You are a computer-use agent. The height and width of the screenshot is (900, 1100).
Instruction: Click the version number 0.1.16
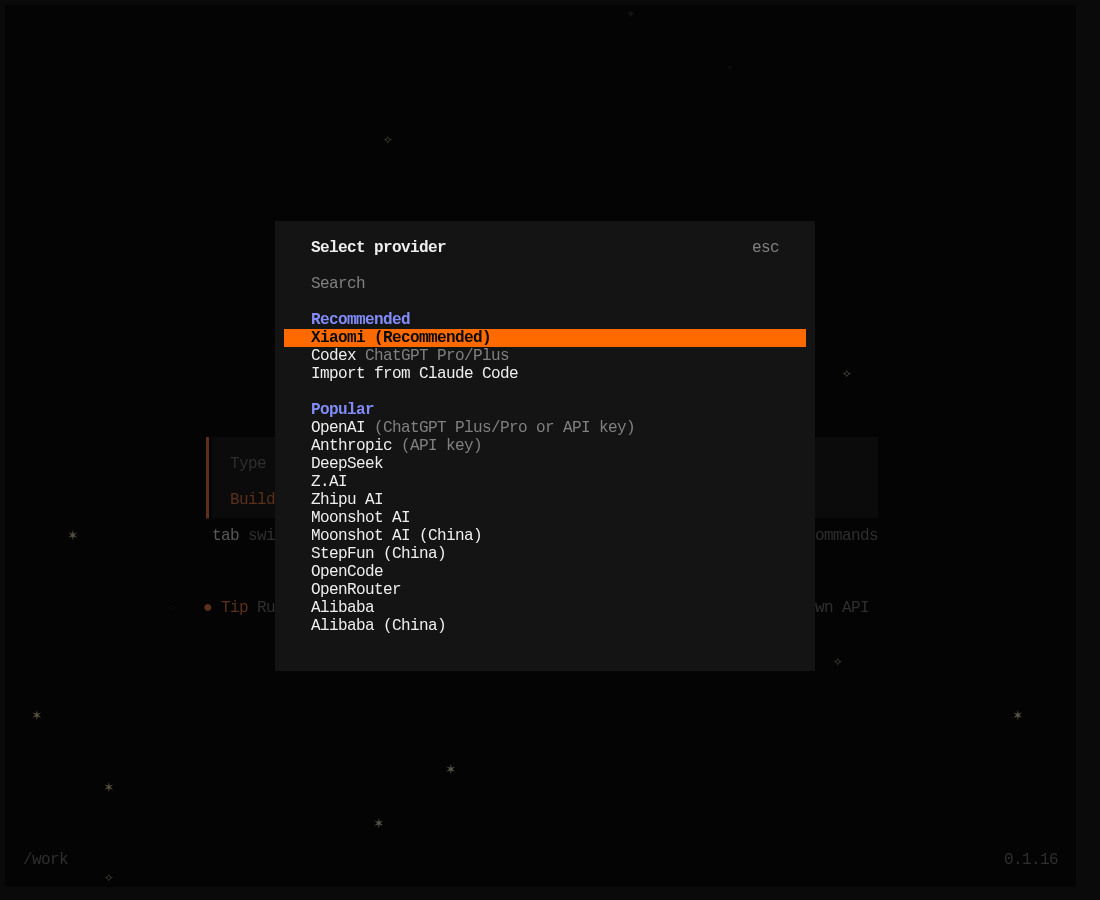point(1031,859)
